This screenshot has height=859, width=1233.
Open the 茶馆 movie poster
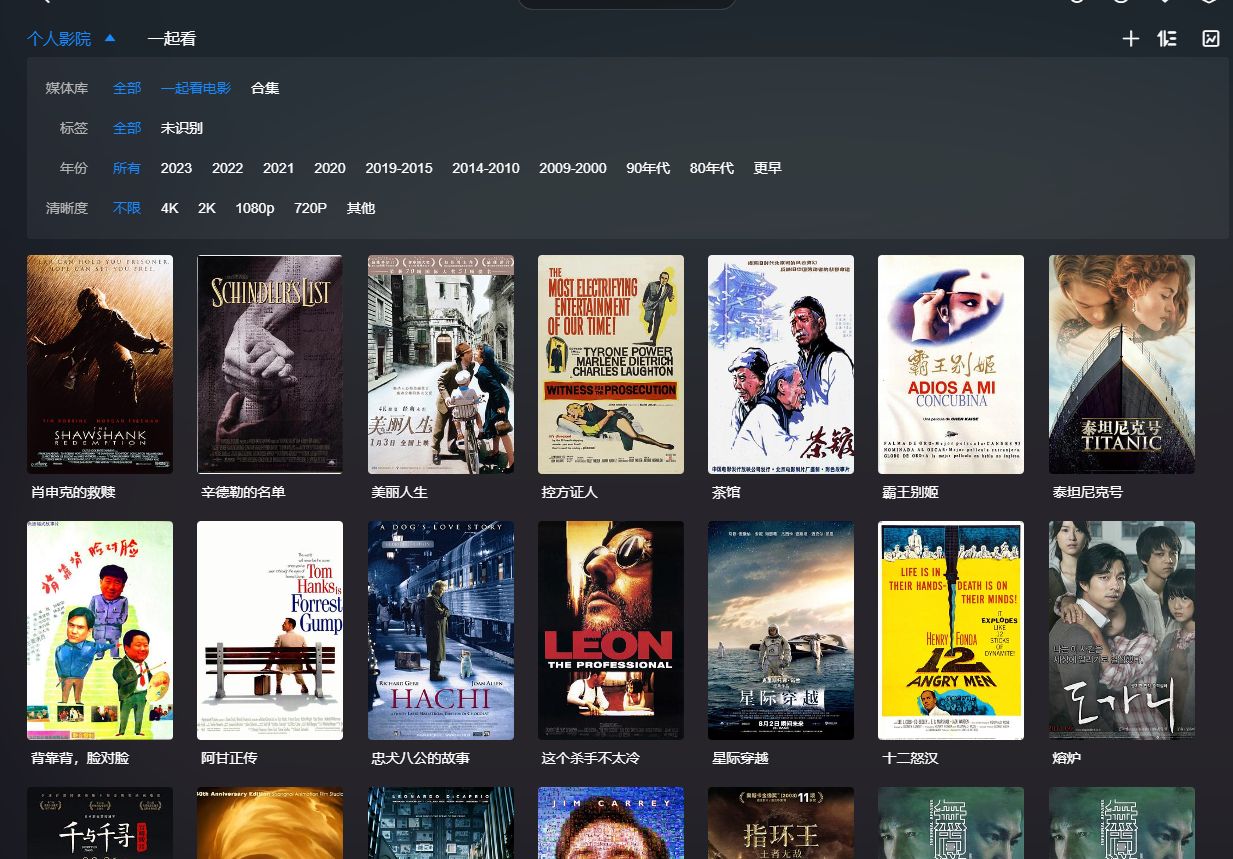pyautogui.click(x=781, y=364)
